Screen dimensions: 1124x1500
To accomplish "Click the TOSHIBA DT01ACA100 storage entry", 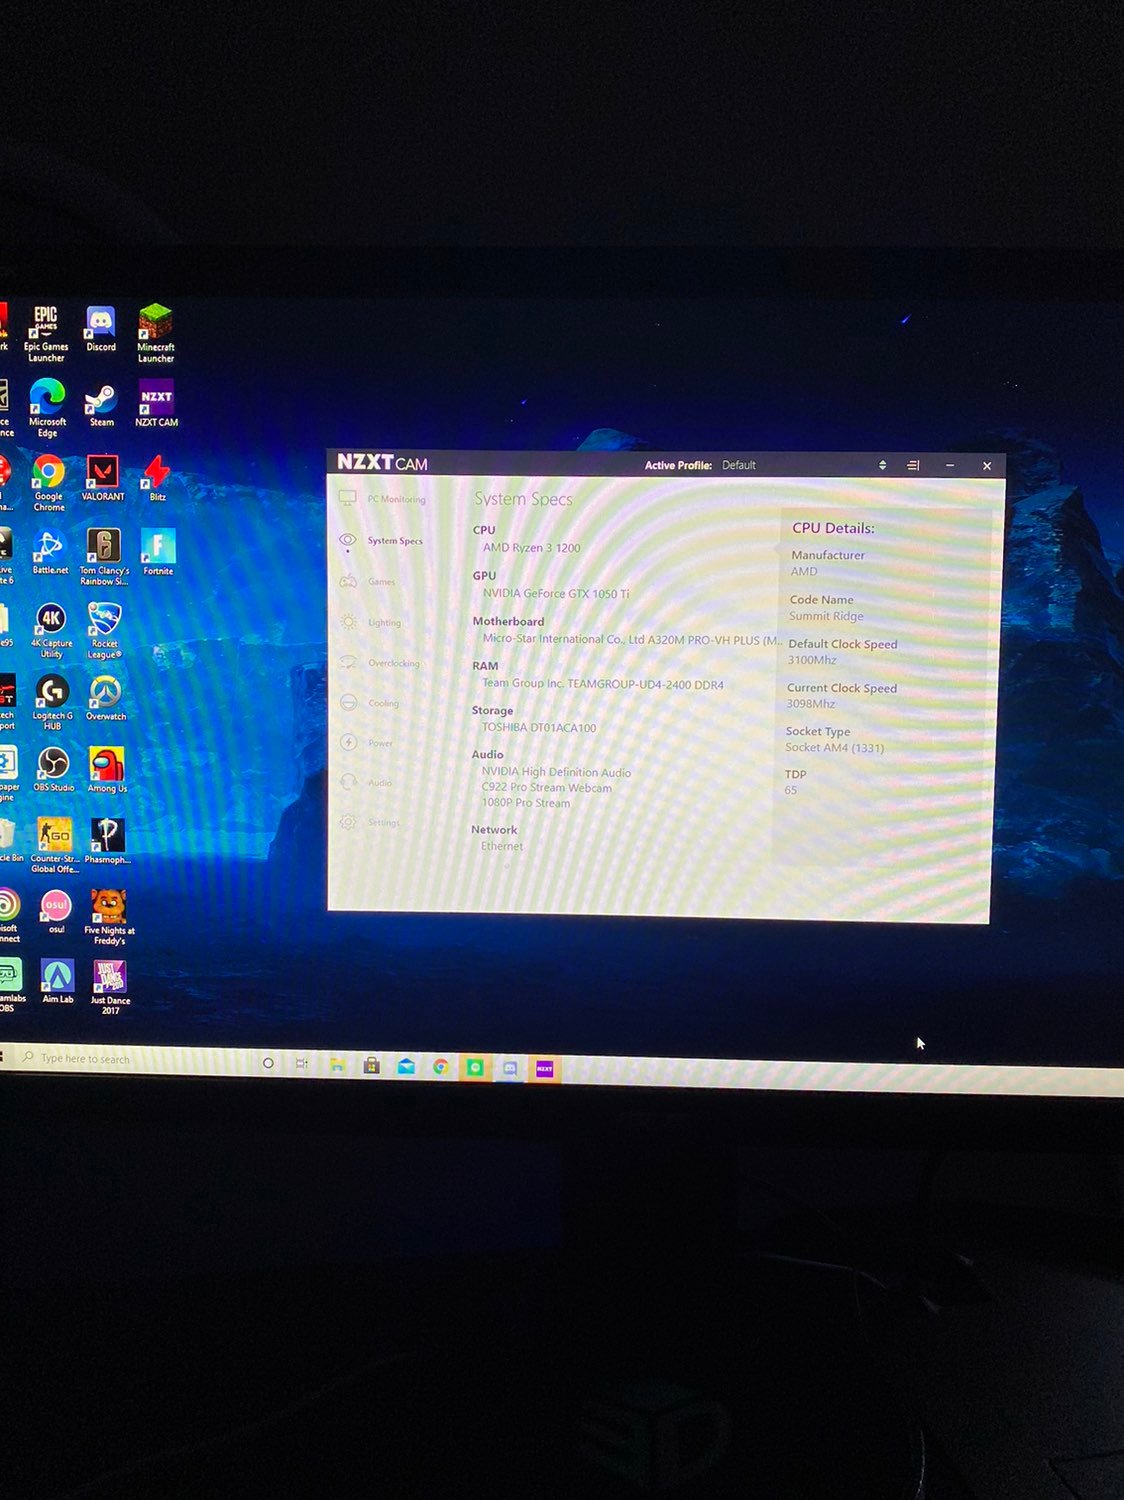I will click(539, 727).
